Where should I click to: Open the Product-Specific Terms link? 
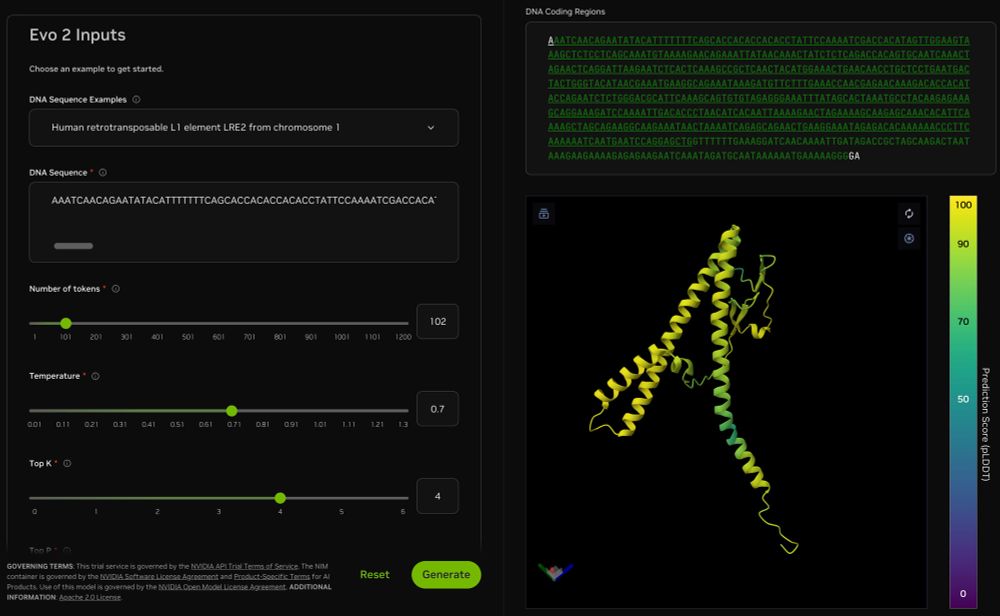(272, 576)
